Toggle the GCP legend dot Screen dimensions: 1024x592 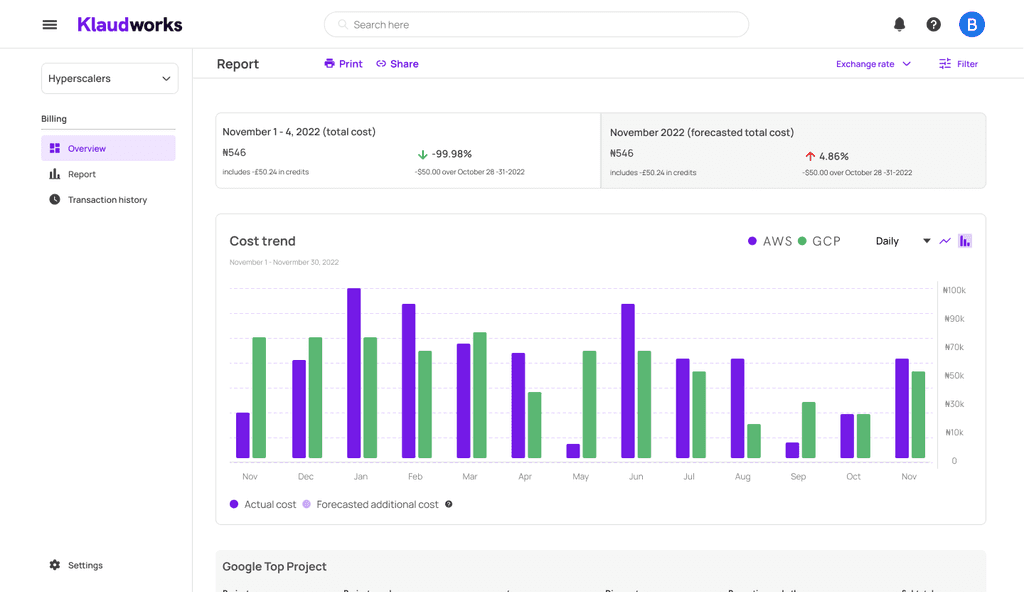802,241
